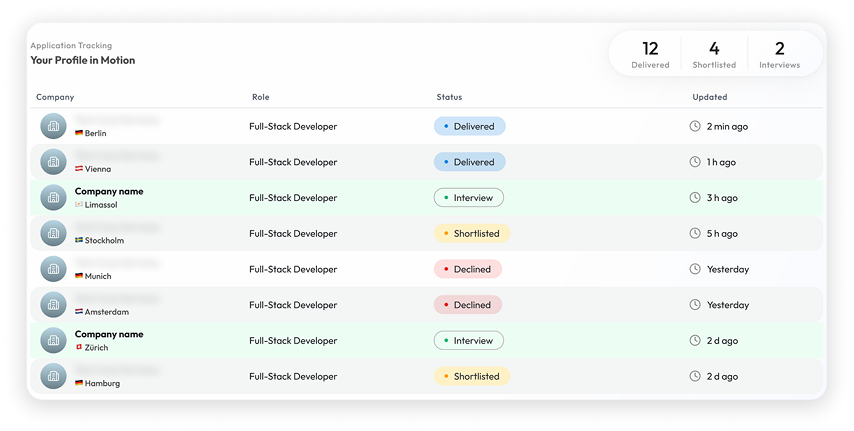Click the company avatar icon in Limassol row
Image resolution: width=854 pixels, height=431 pixels.
(x=53, y=197)
